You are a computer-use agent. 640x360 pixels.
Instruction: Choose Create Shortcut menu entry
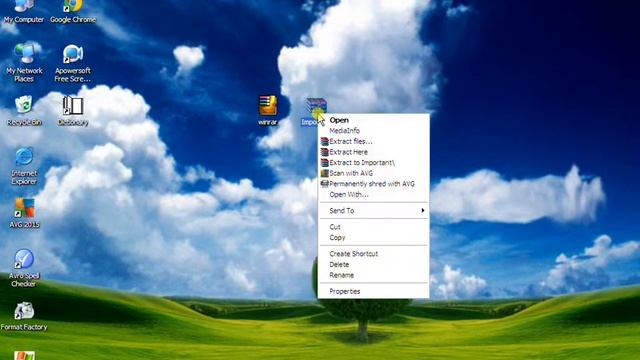point(373,253)
